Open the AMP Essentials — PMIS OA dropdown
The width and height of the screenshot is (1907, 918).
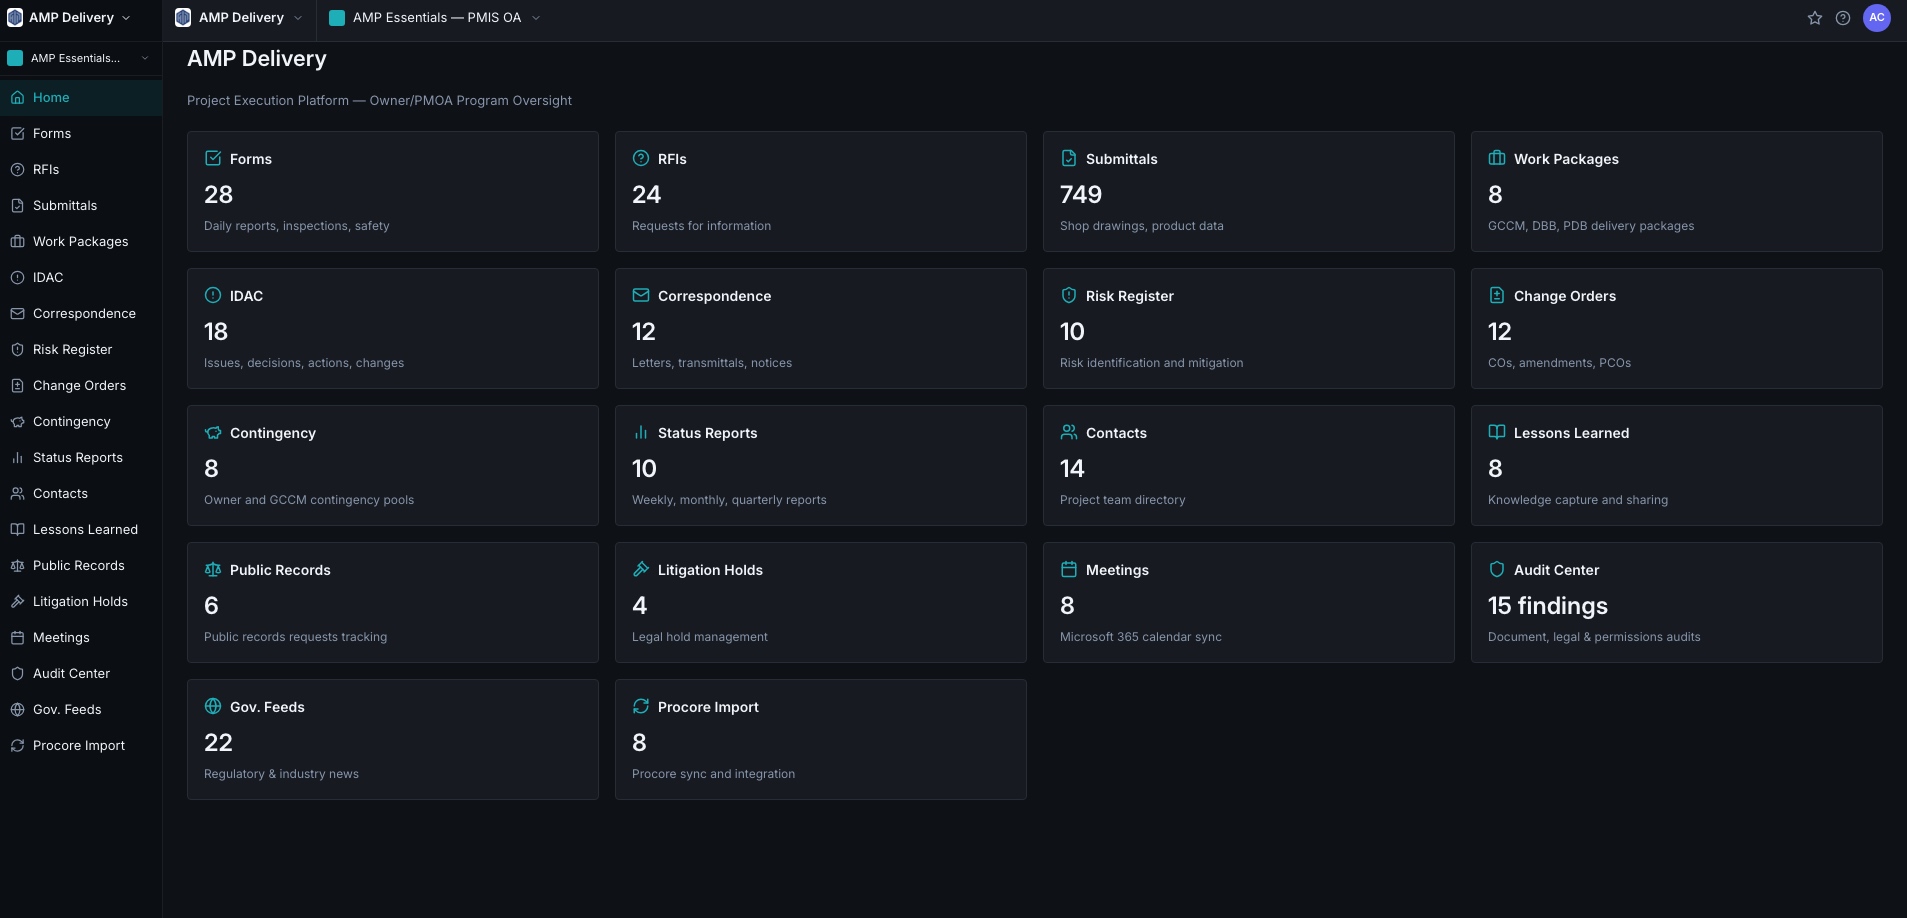tap(435, 17)
